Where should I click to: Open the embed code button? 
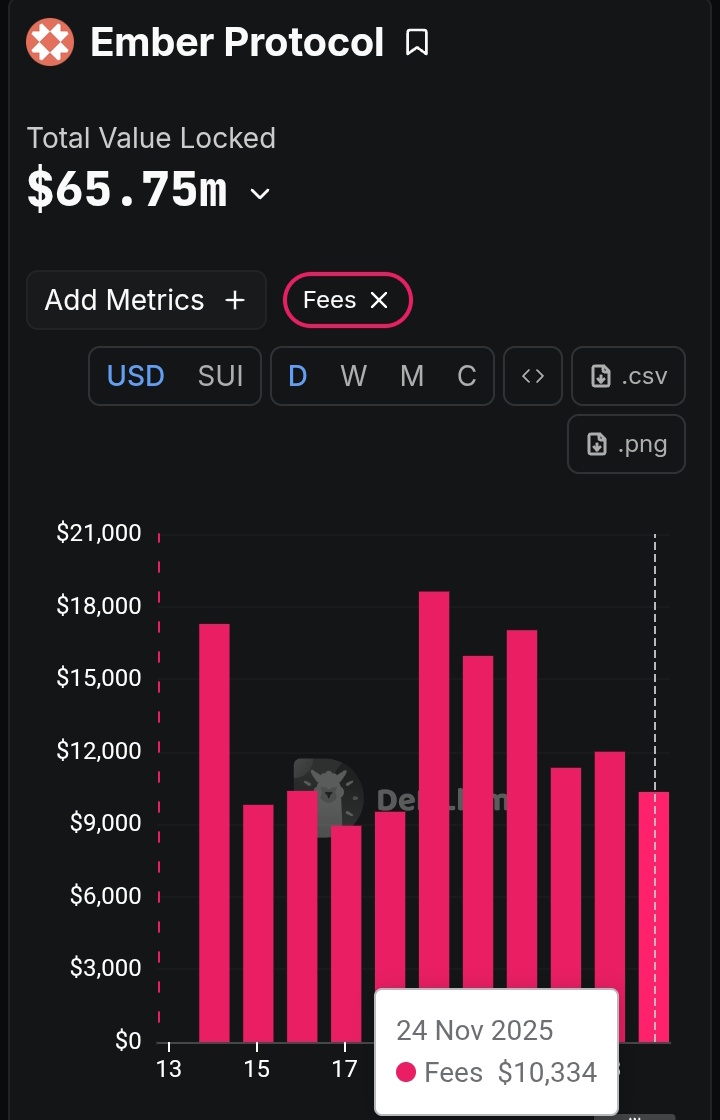click(533, 376)
